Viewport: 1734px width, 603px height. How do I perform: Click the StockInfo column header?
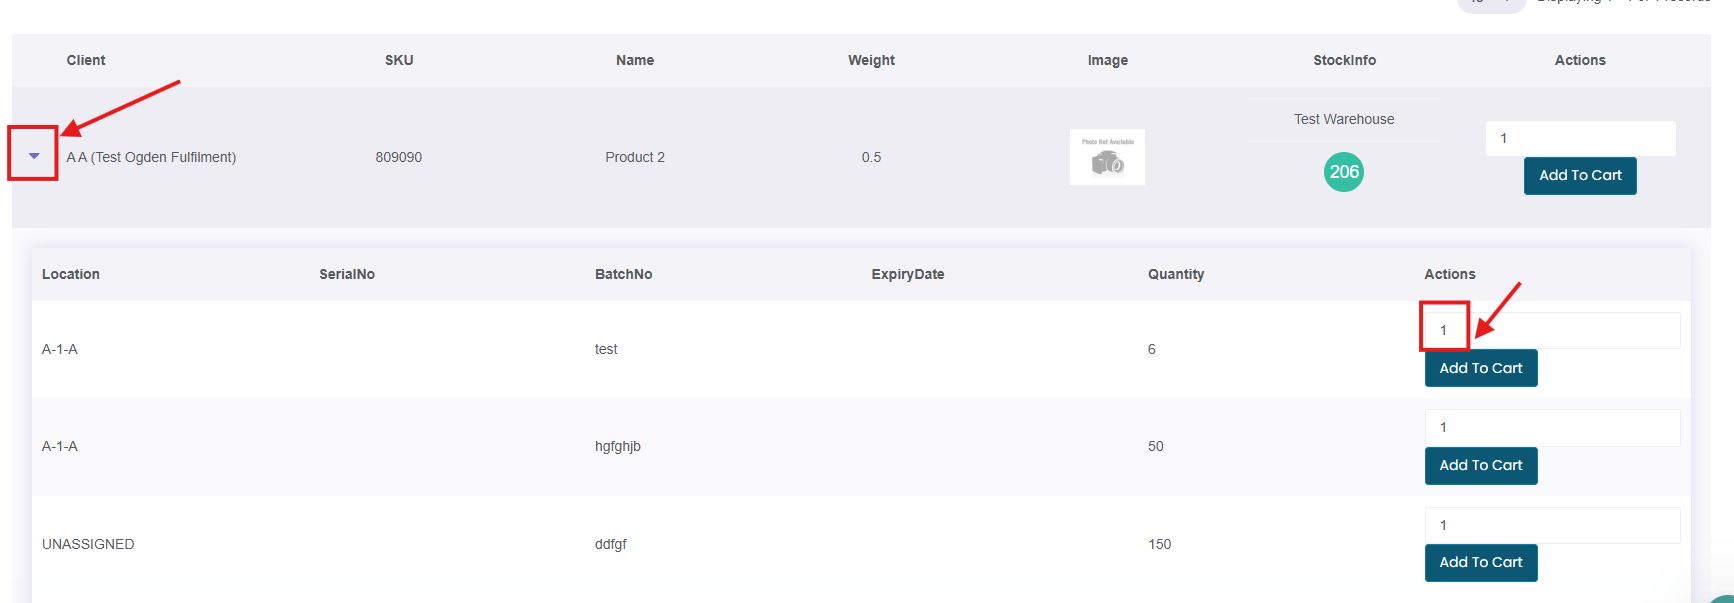1344,60
